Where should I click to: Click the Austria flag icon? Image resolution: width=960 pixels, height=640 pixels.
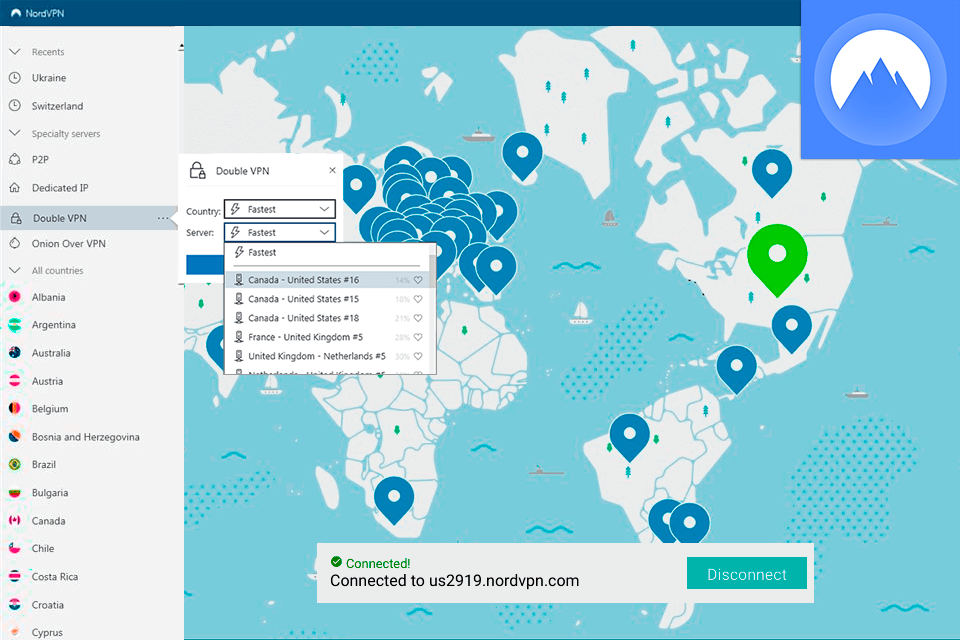[x=15, y=381]
